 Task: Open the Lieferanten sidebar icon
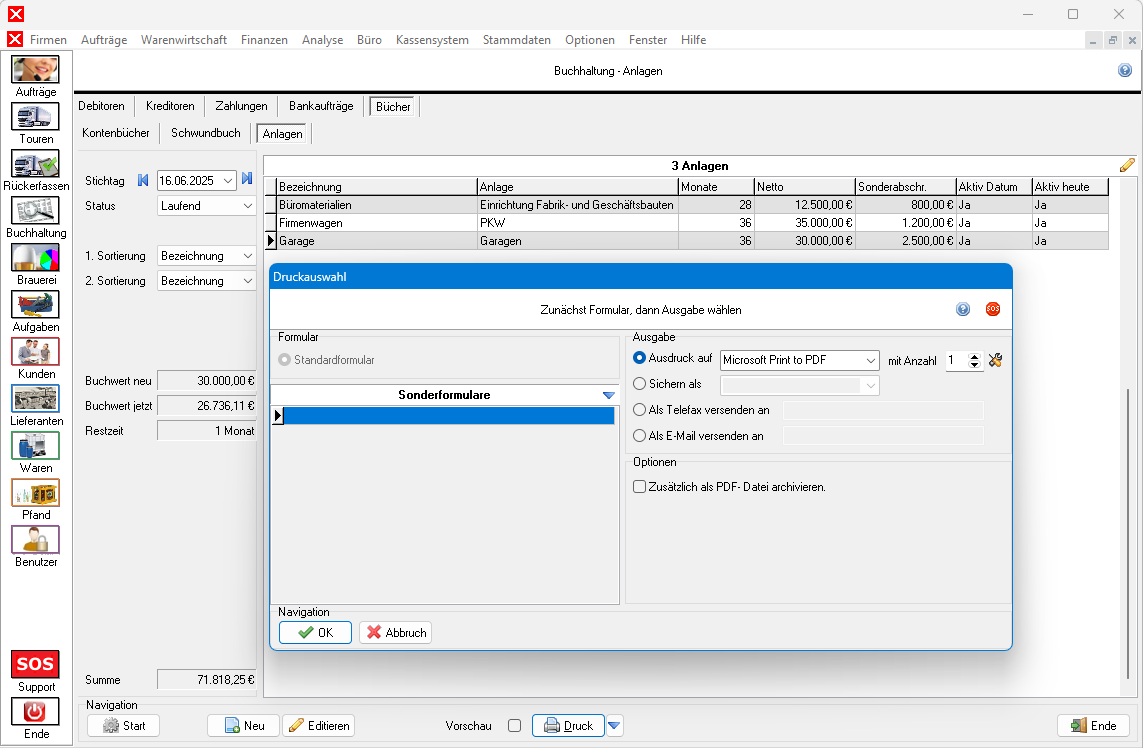point(35,399)
